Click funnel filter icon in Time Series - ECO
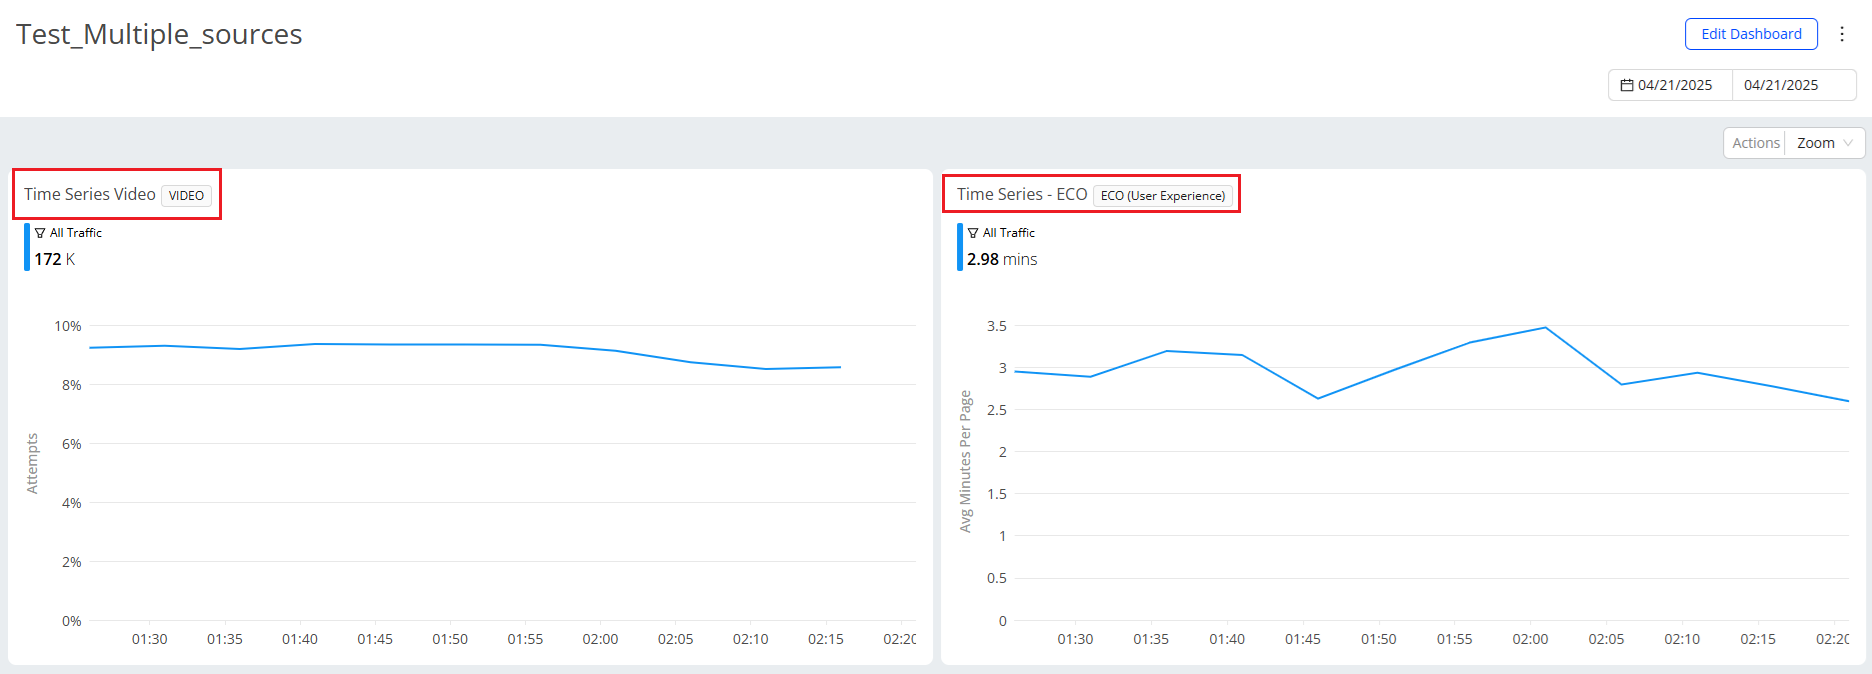1872x674 pixels. tap(973, 233)
